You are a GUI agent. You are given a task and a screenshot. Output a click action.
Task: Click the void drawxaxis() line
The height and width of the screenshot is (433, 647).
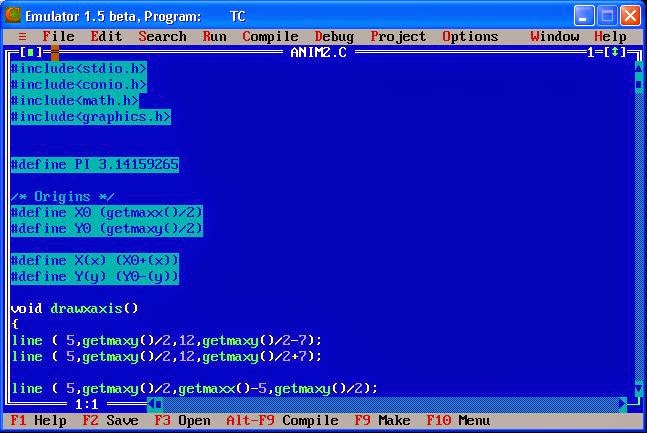[x=74, y=308]
